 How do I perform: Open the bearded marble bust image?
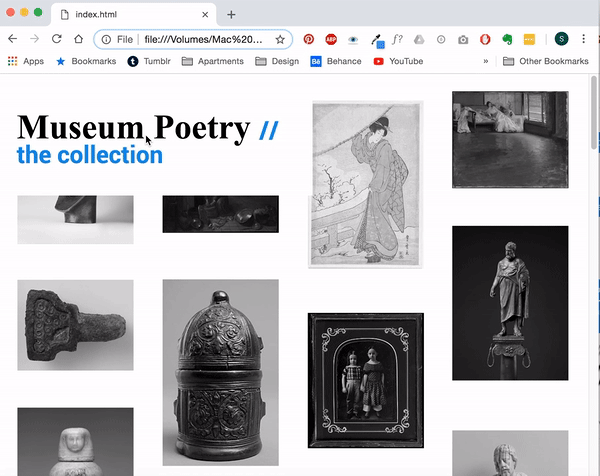tap(510, 453)
